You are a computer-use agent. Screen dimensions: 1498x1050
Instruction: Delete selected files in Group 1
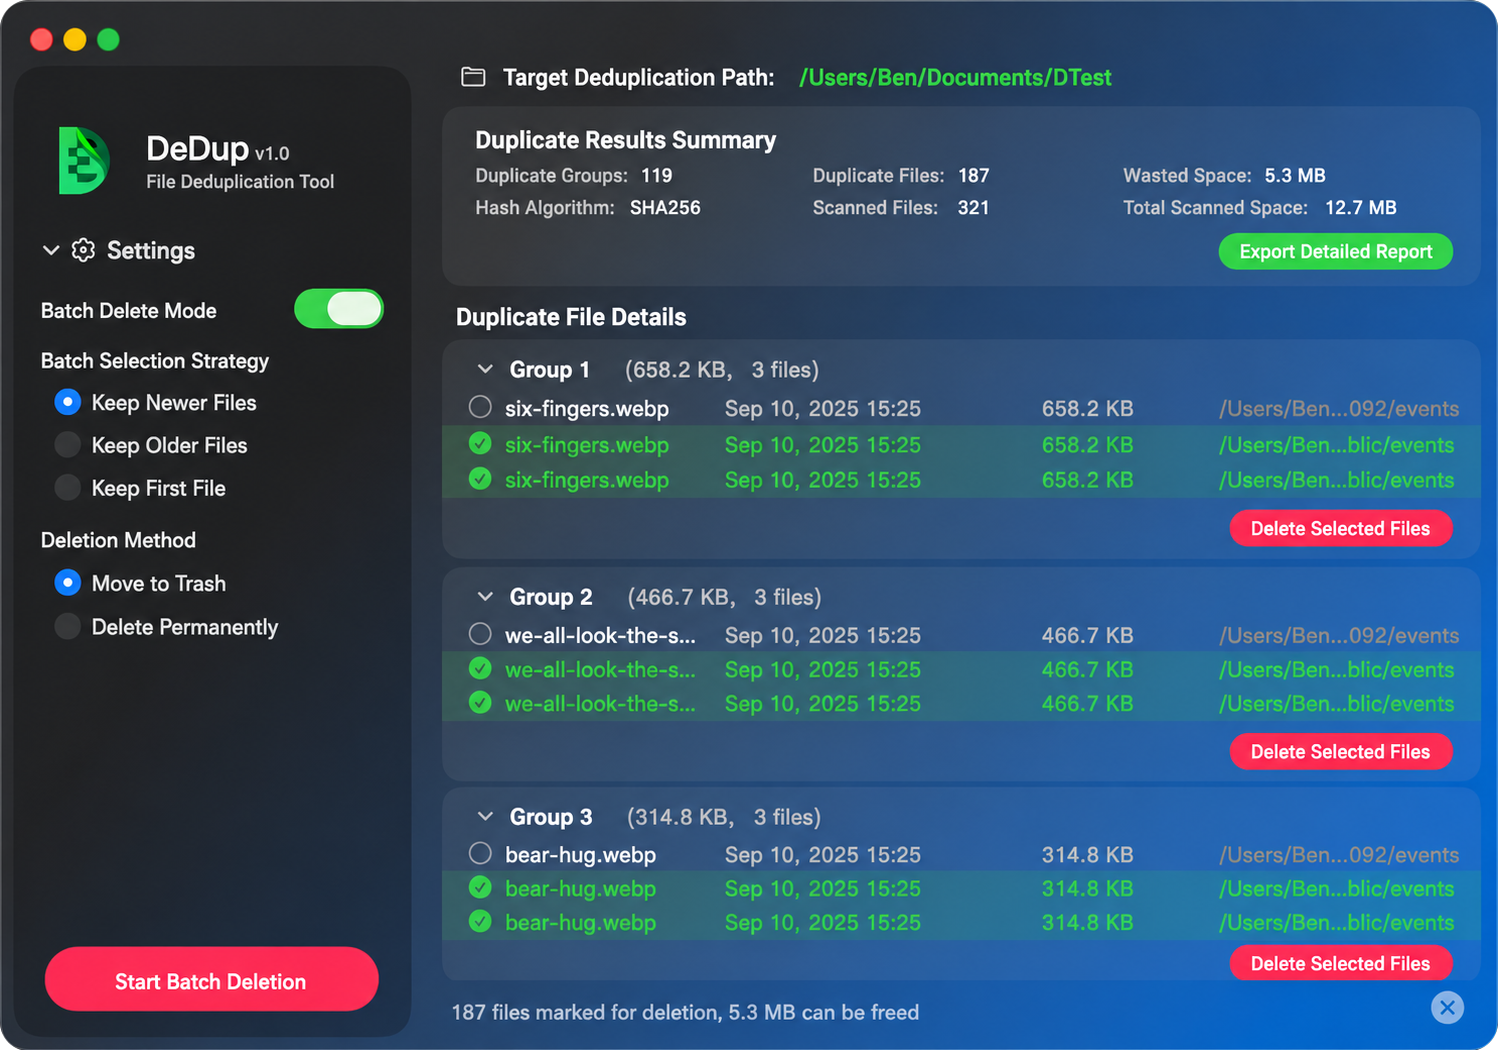coord(1340,528)
